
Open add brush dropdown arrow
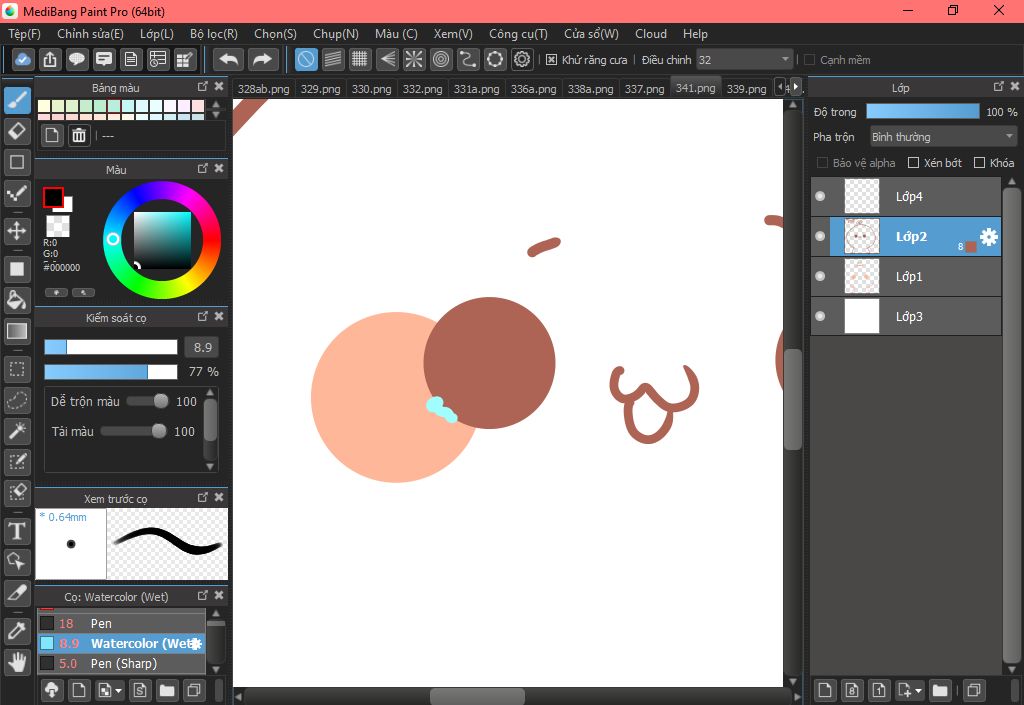point(118,690)
